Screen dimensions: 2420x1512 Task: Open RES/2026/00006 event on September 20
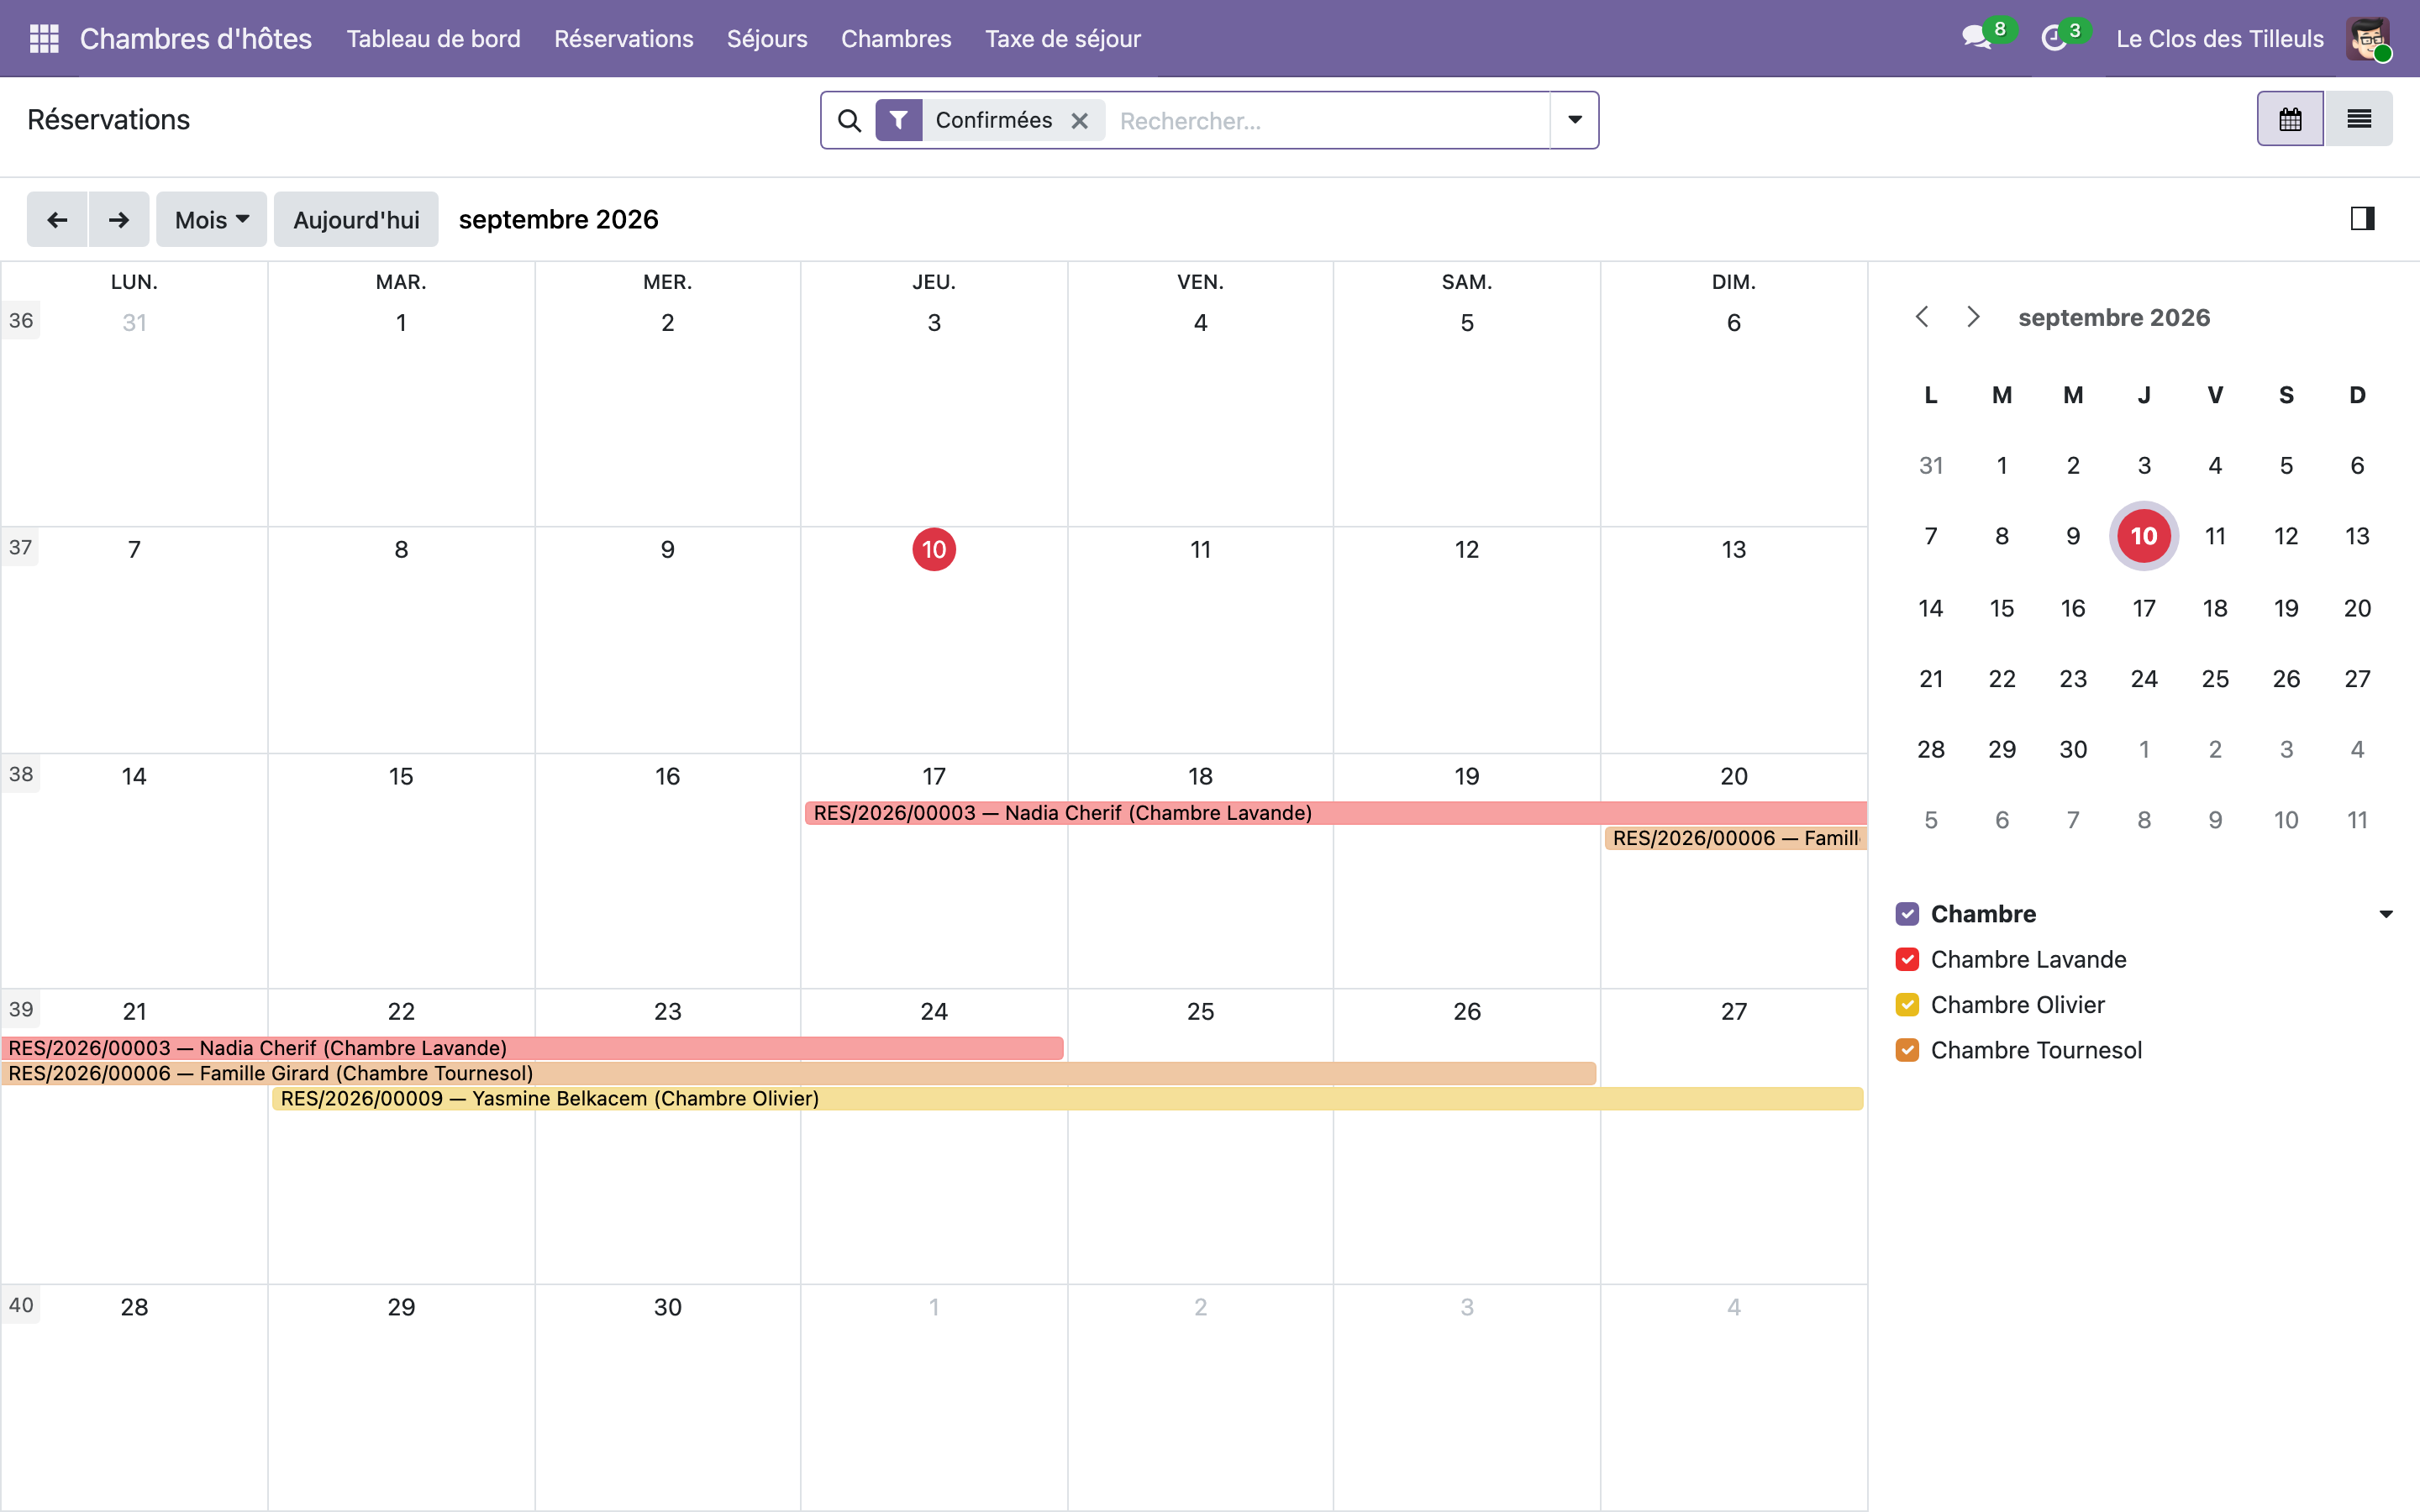[x=1735, y=838]
